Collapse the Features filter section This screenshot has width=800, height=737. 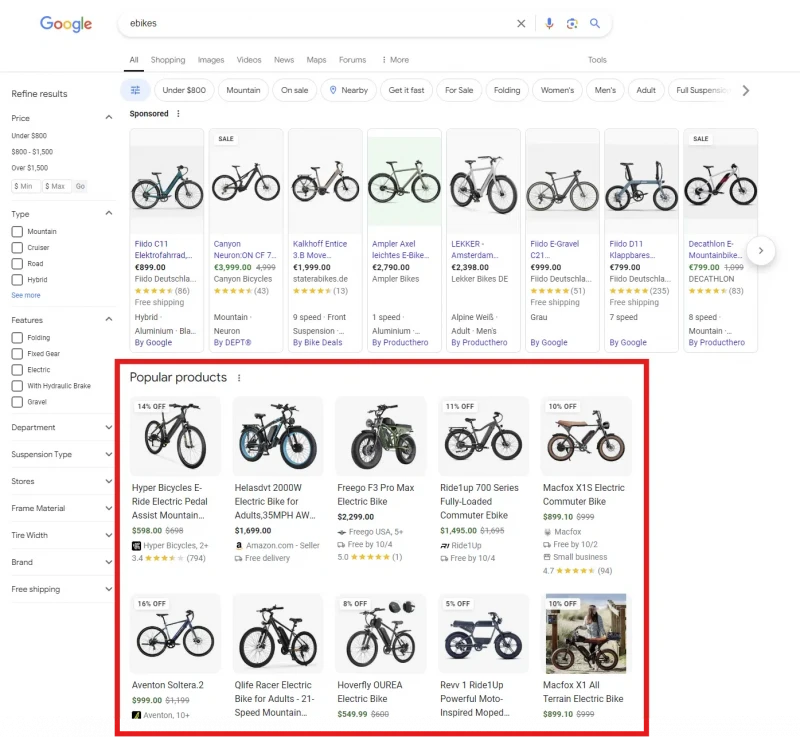coord(109,320)
